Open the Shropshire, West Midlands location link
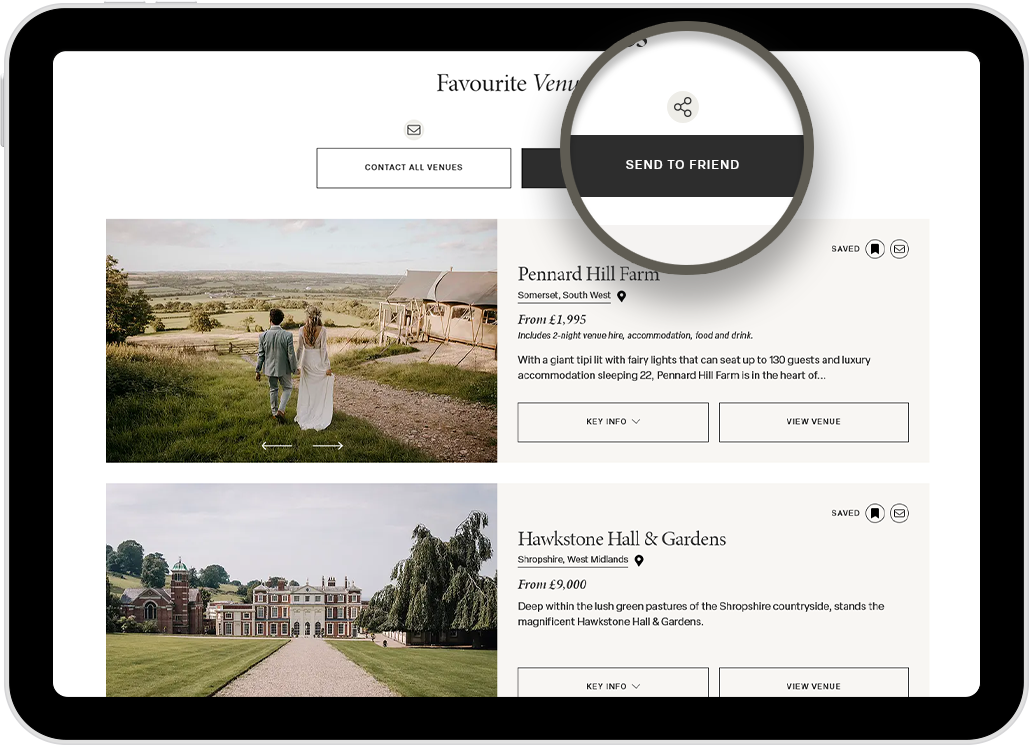The height and width of the screenshot is (745, 1029). click(x=572, y=560)
